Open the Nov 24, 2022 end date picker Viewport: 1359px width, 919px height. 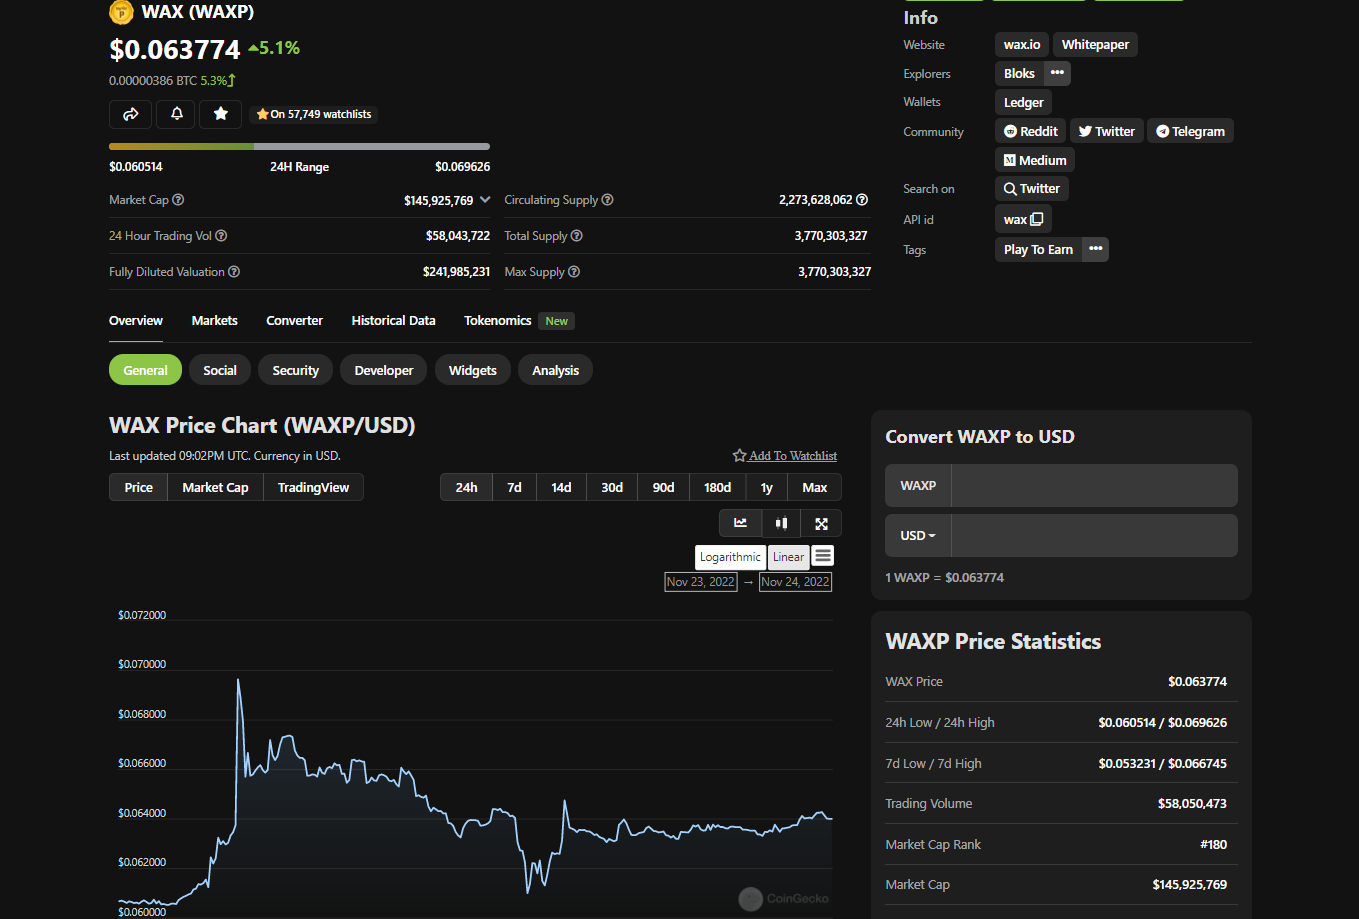click(795, 581)
